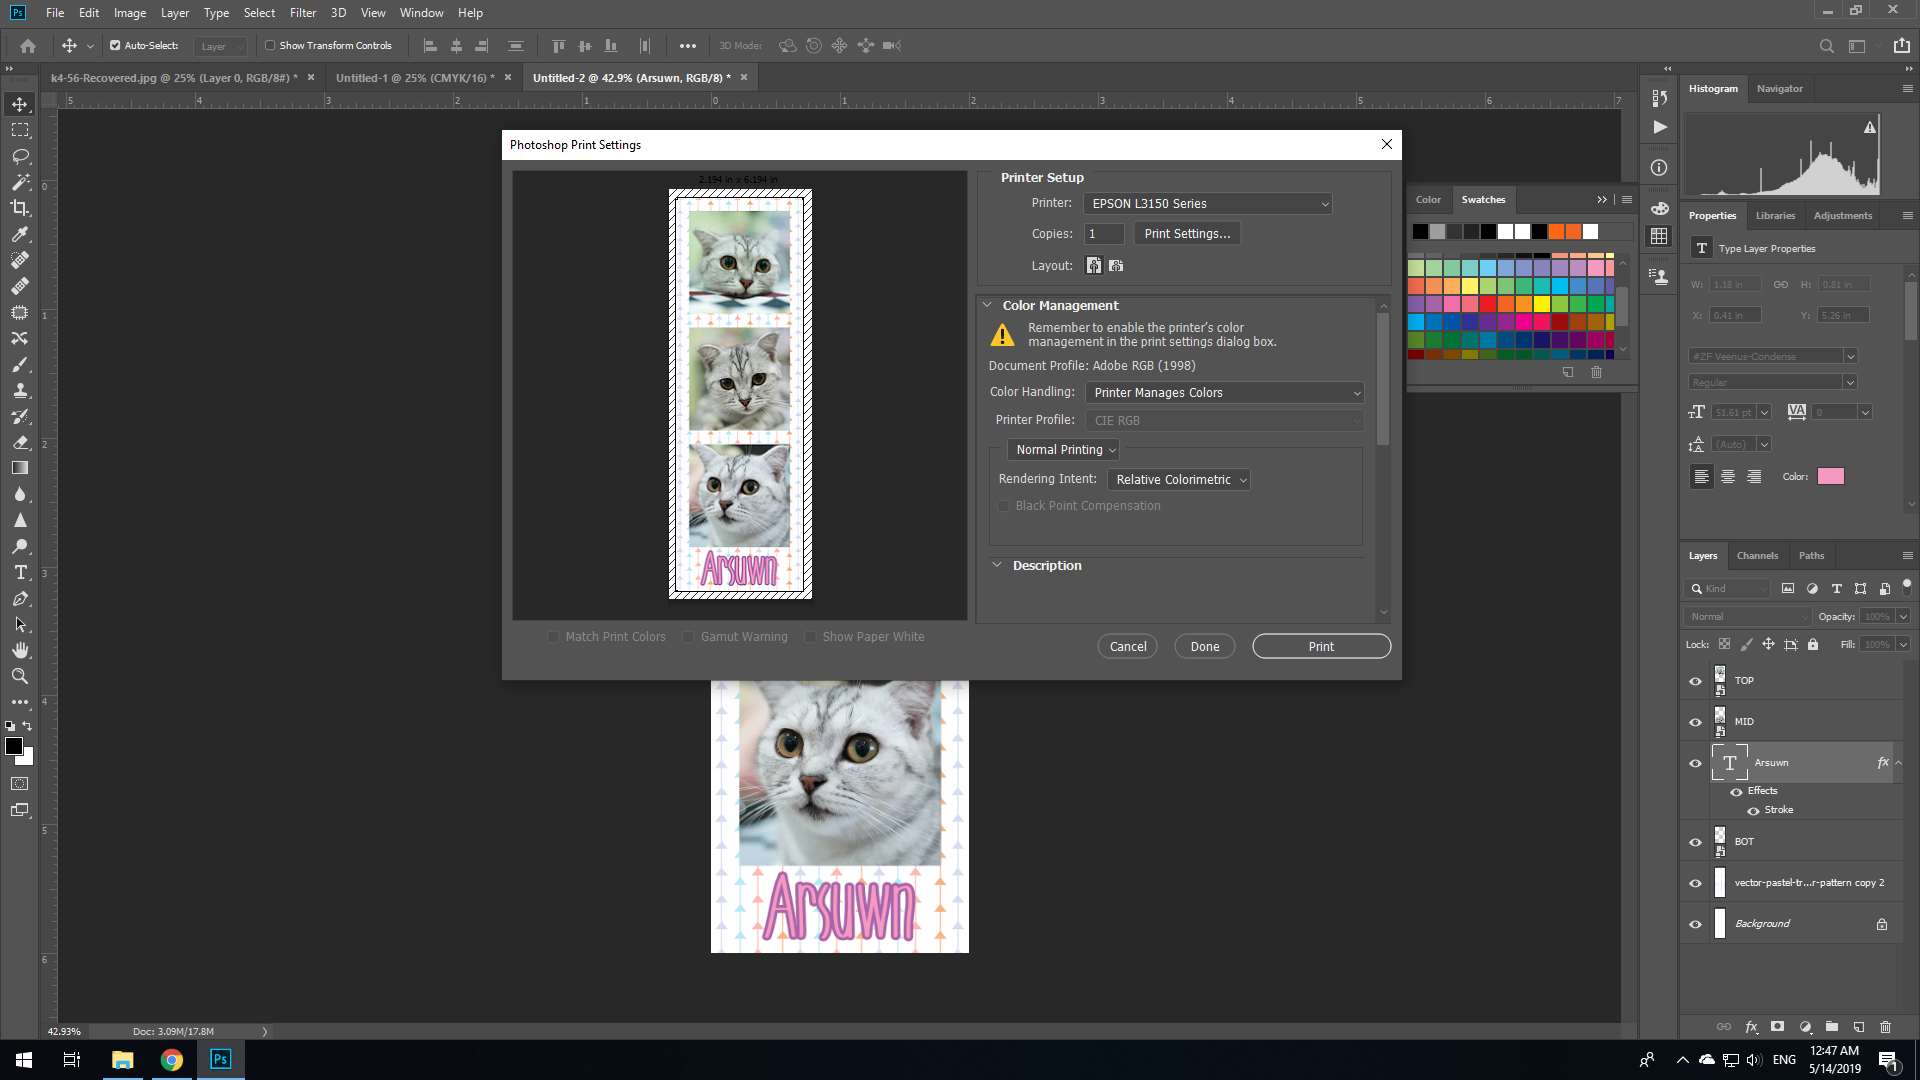Open Print Settings... button
Image resolution: width=1920 pixels, height=1080 pixels.
(1187, 234)
